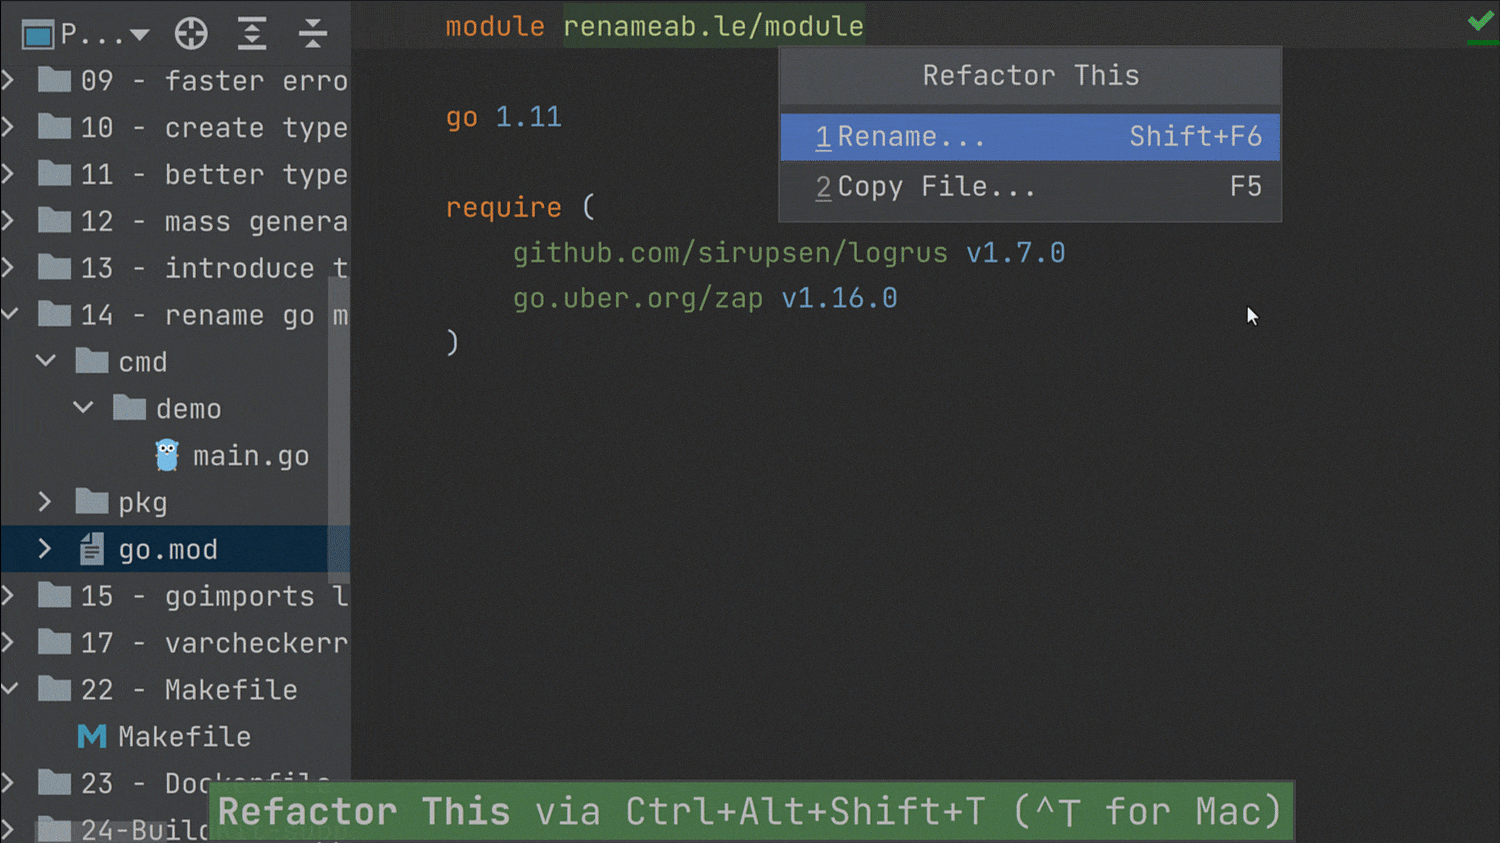The image size is (1500, 843).
Task: Click the Collapse All icon in Project toolbar
Action: pyautogui.click(x=313, y=34)
